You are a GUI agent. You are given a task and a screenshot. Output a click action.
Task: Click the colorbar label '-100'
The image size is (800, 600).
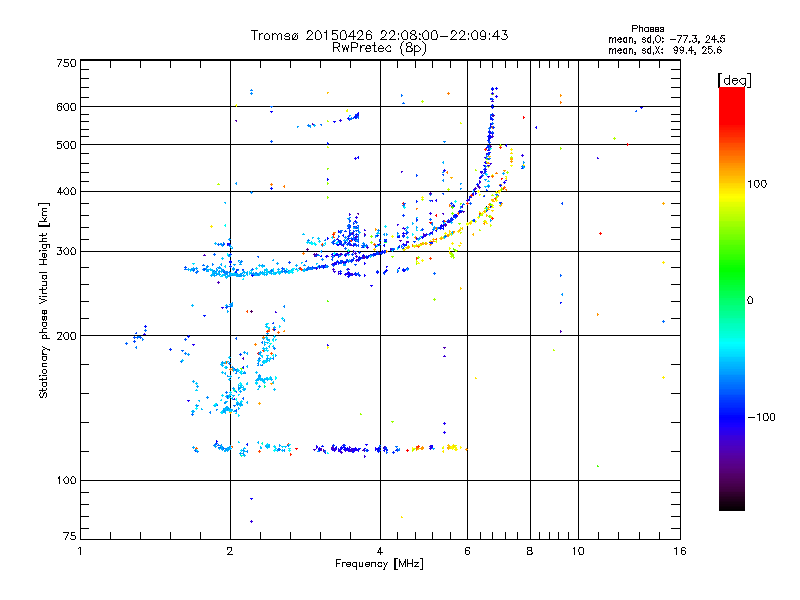(x=761, y=417)
